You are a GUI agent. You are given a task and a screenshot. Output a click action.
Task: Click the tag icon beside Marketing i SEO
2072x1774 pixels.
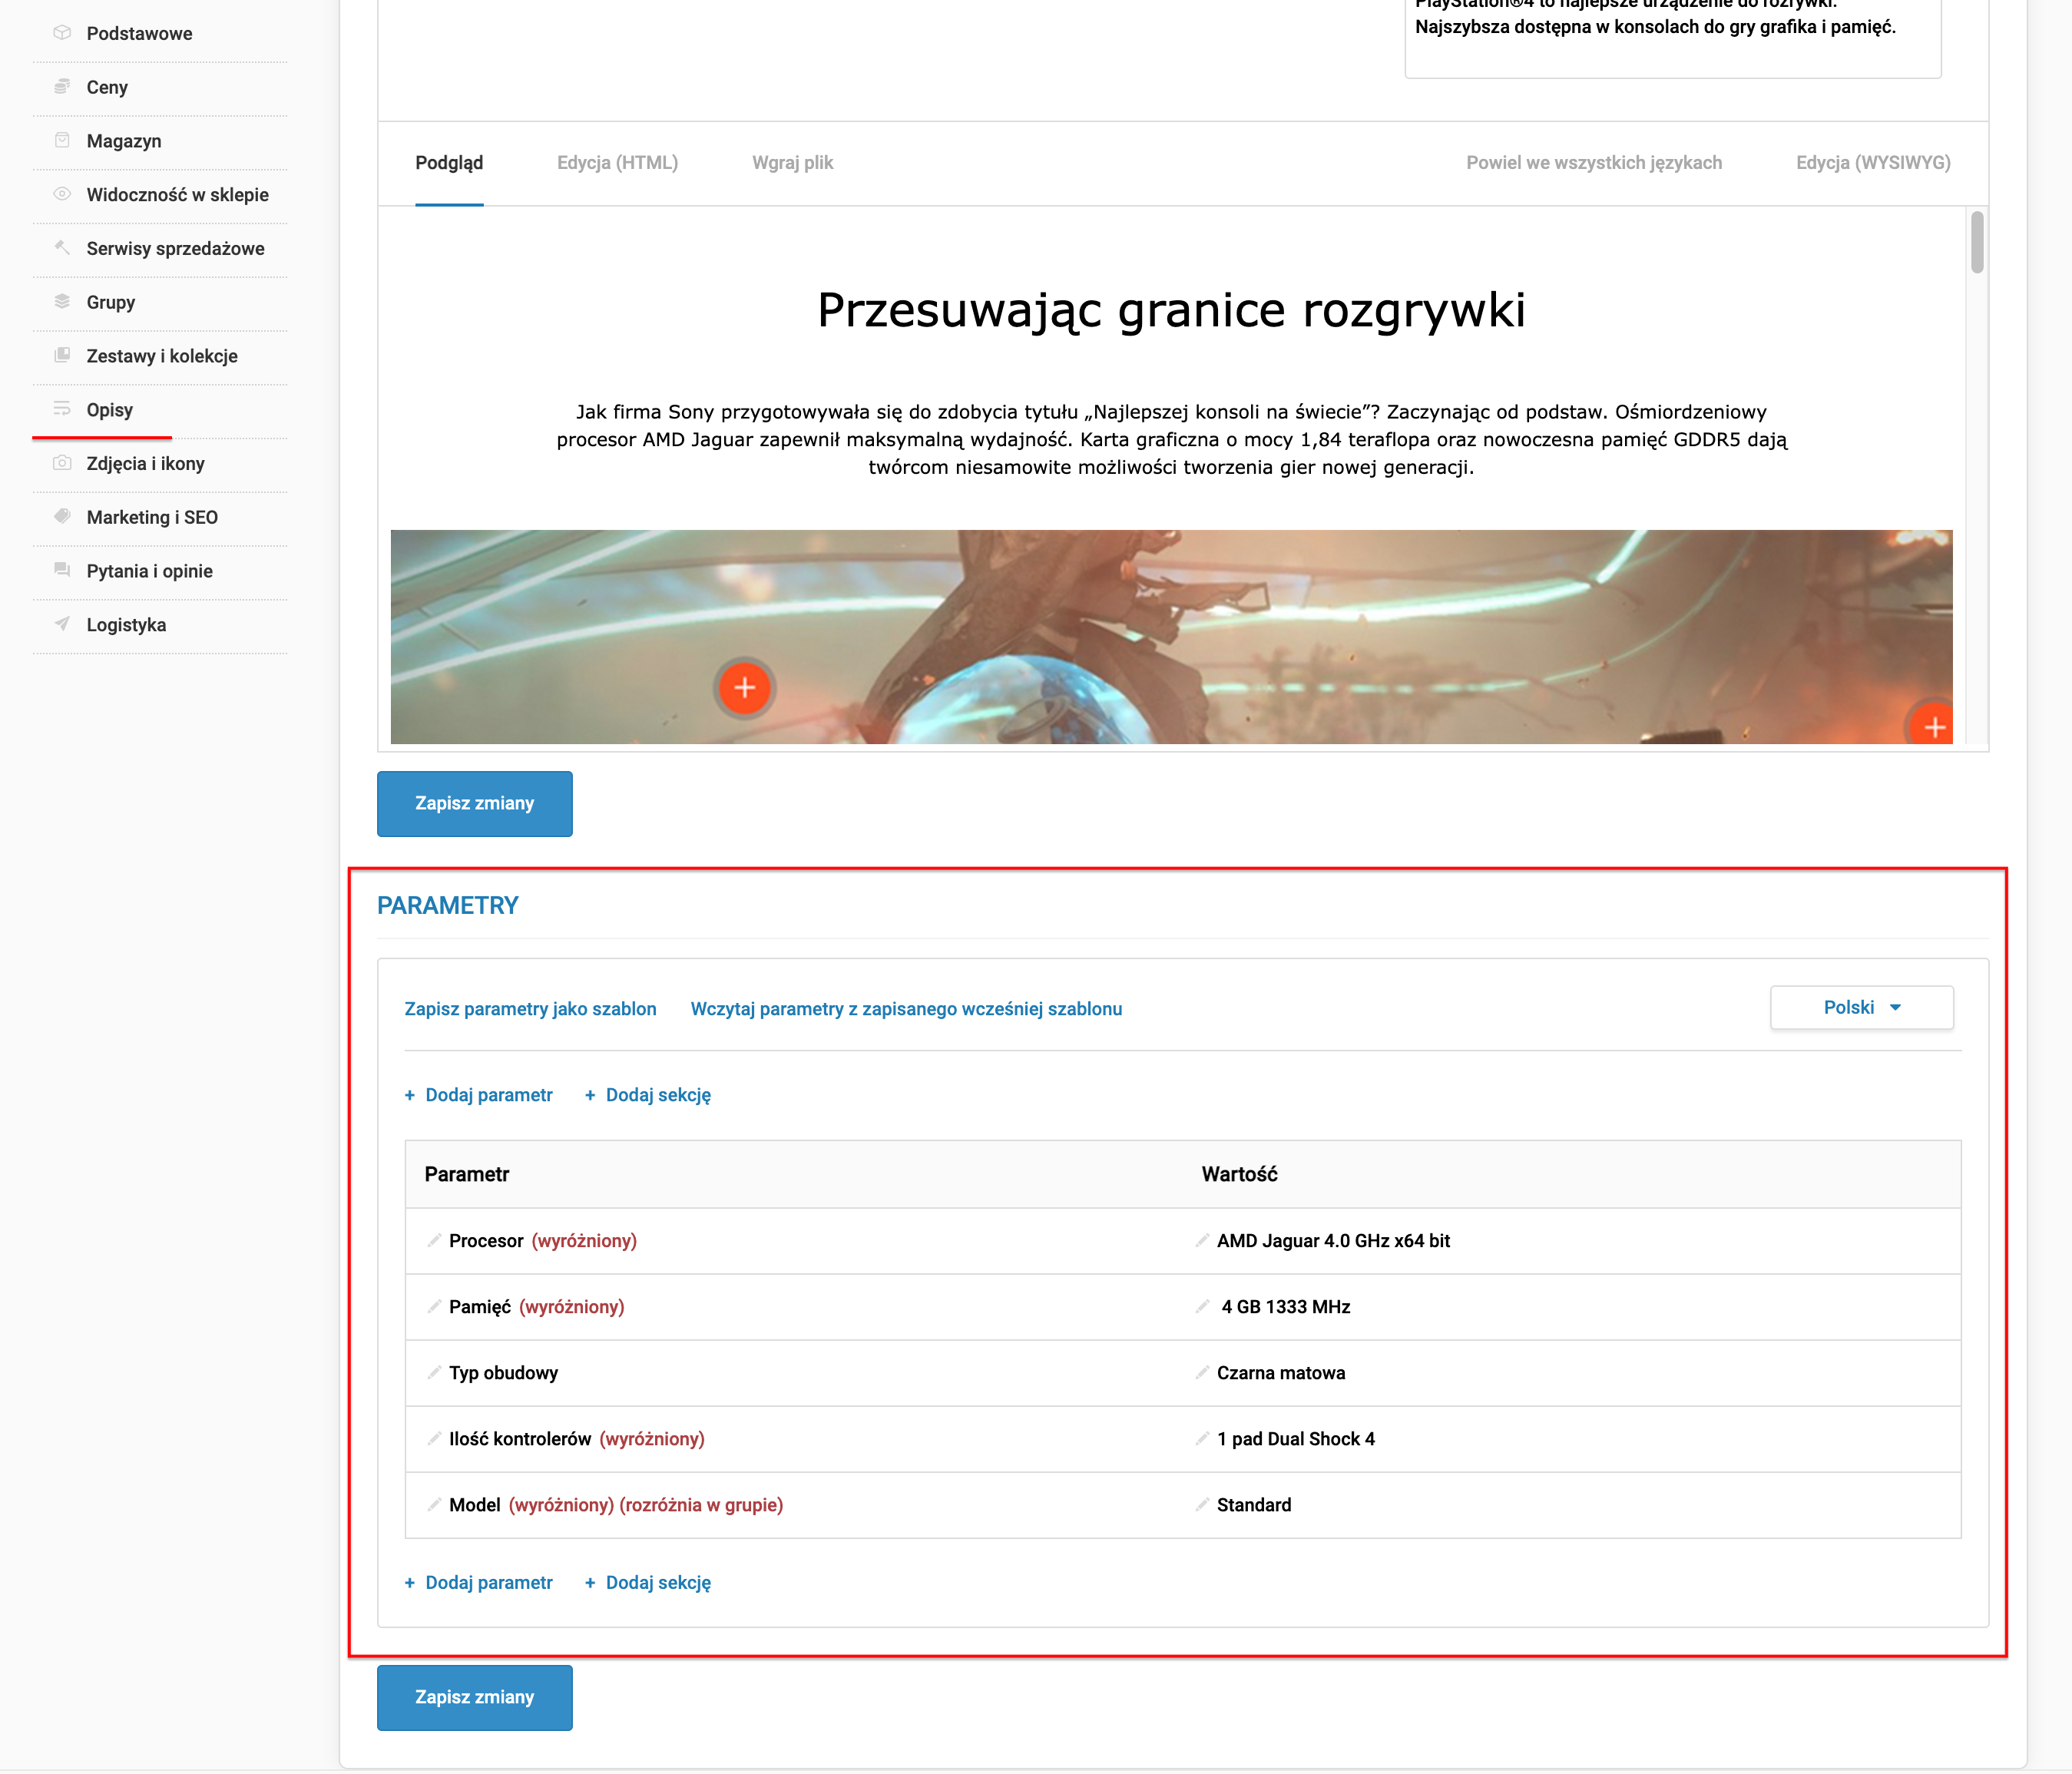62,517
